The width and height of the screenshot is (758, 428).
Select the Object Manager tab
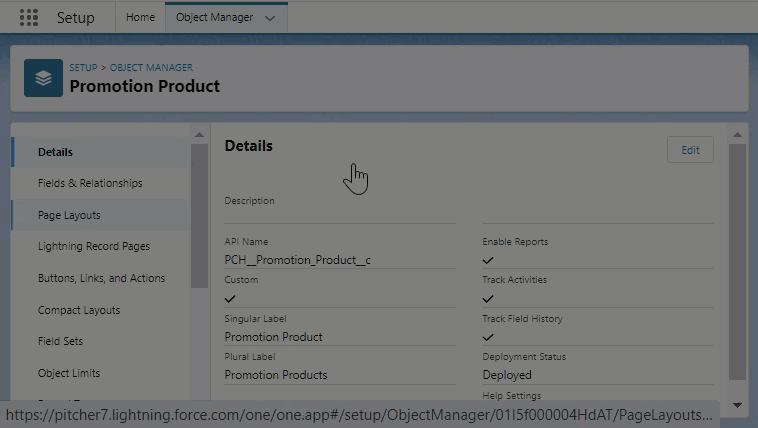(214, 18)
